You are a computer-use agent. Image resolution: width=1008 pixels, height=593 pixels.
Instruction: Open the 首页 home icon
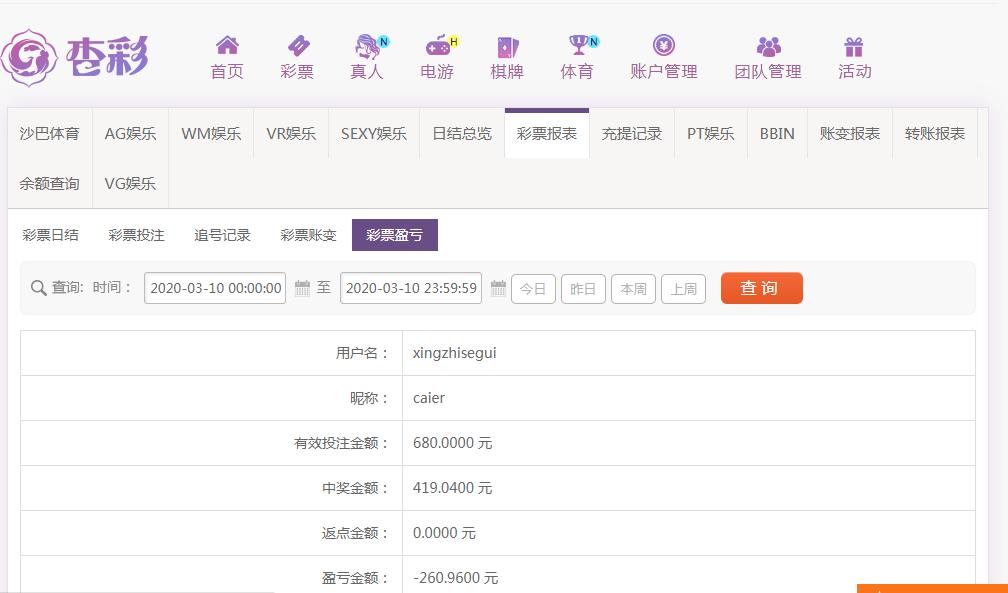227,46
